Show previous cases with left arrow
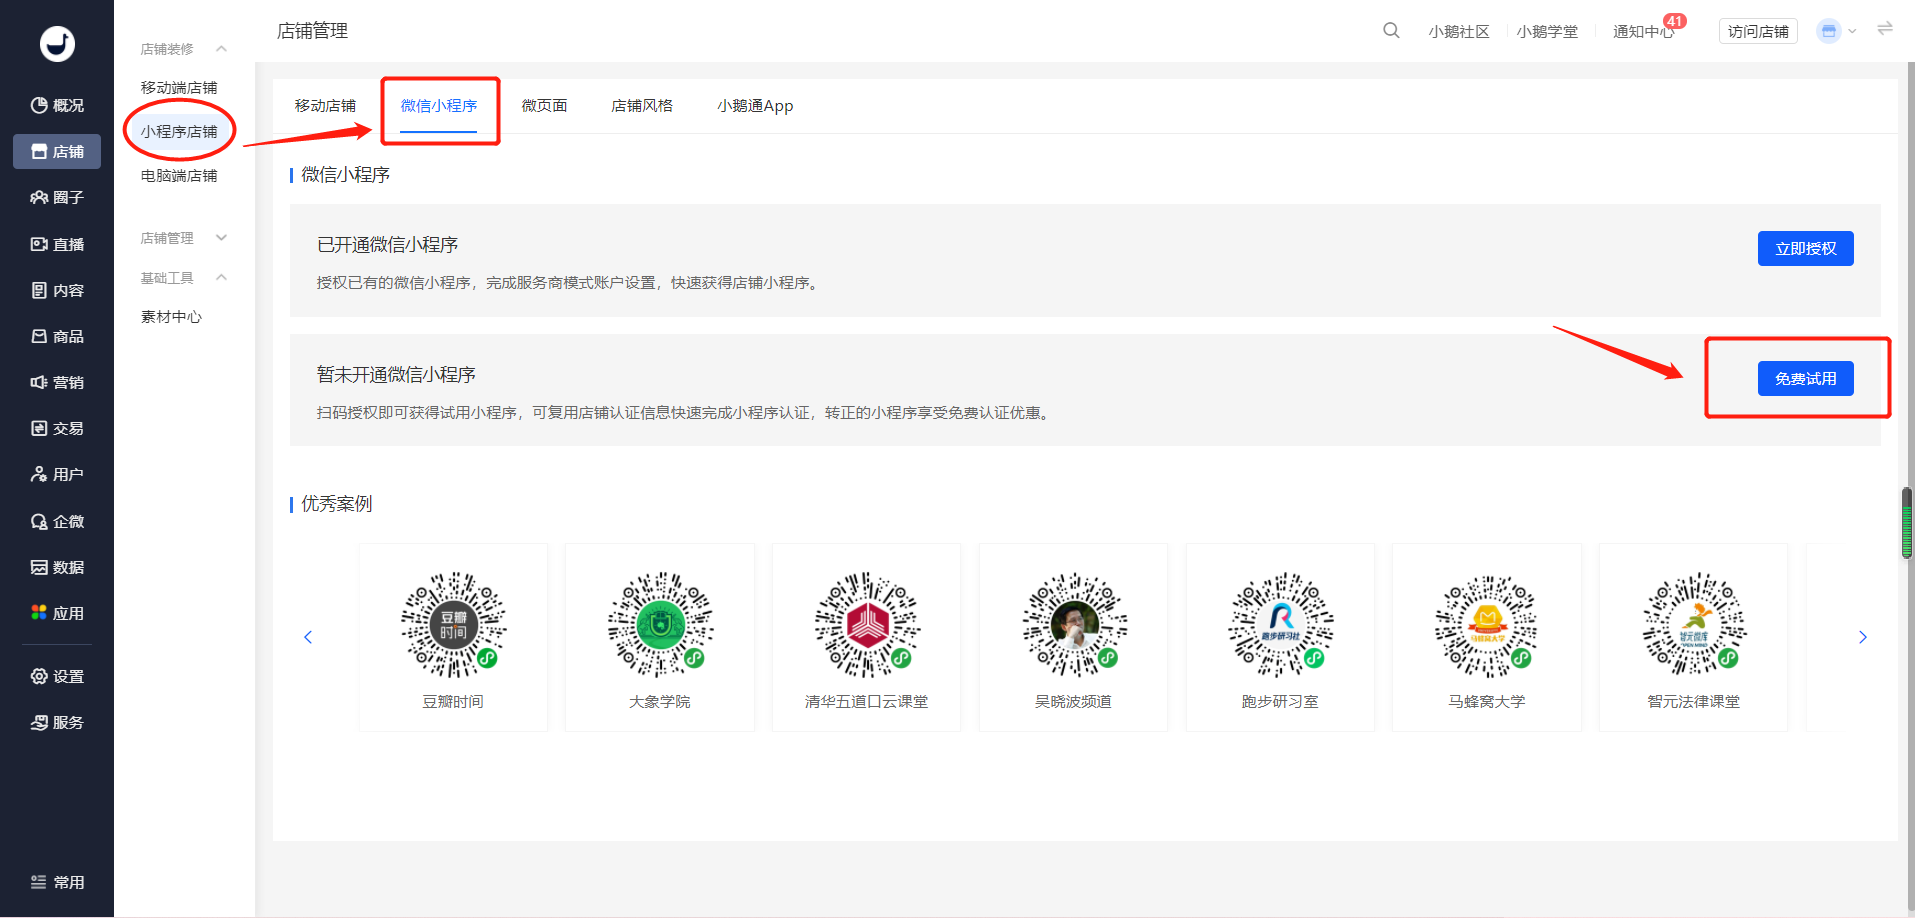Image resolution: width=1915 pixels, height=918 pixels. tap(308, 637)
